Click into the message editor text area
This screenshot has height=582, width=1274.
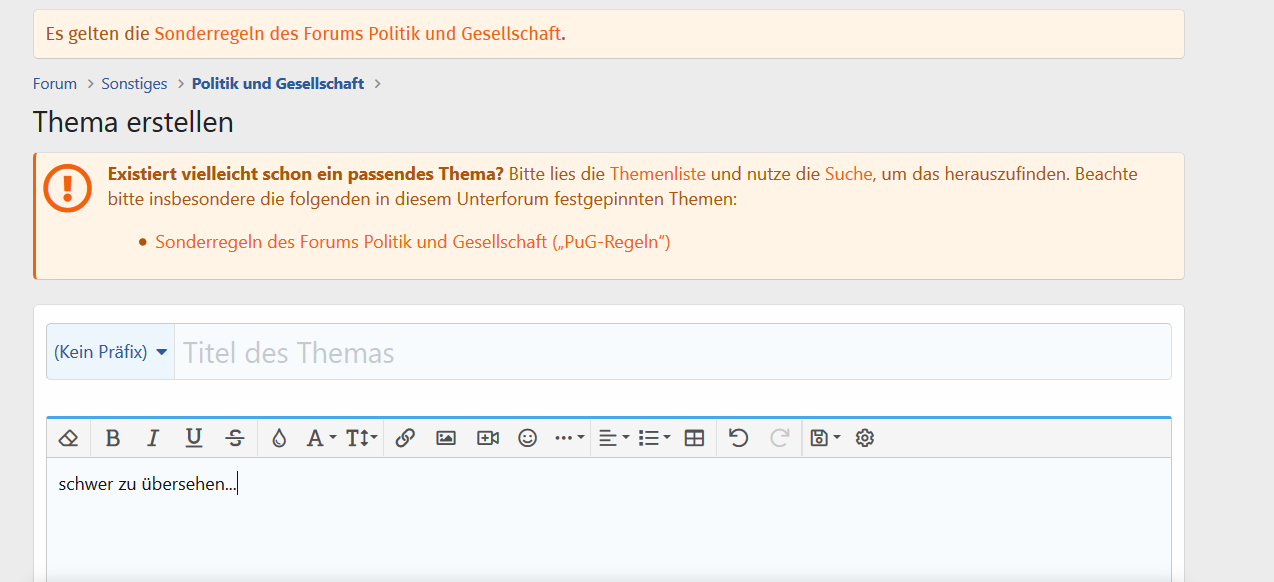608,520
